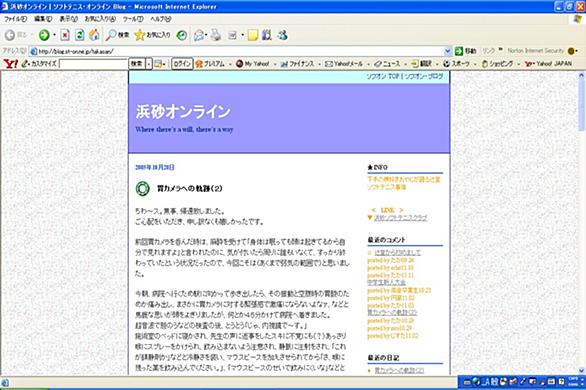The image size is (586, 390).
Task: Click the Stop loading icon
Action: click(x=65, y=35)
